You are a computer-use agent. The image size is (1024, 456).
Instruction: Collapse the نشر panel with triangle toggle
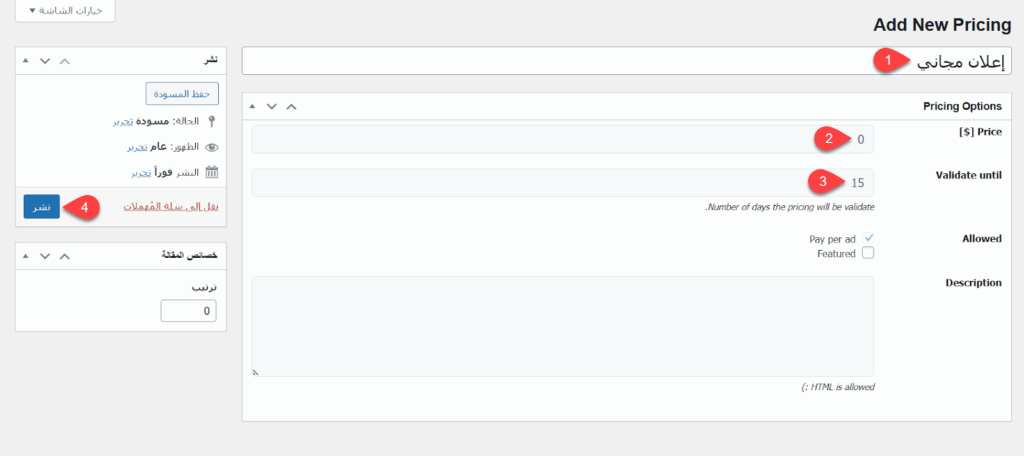[x=25, y=61]
